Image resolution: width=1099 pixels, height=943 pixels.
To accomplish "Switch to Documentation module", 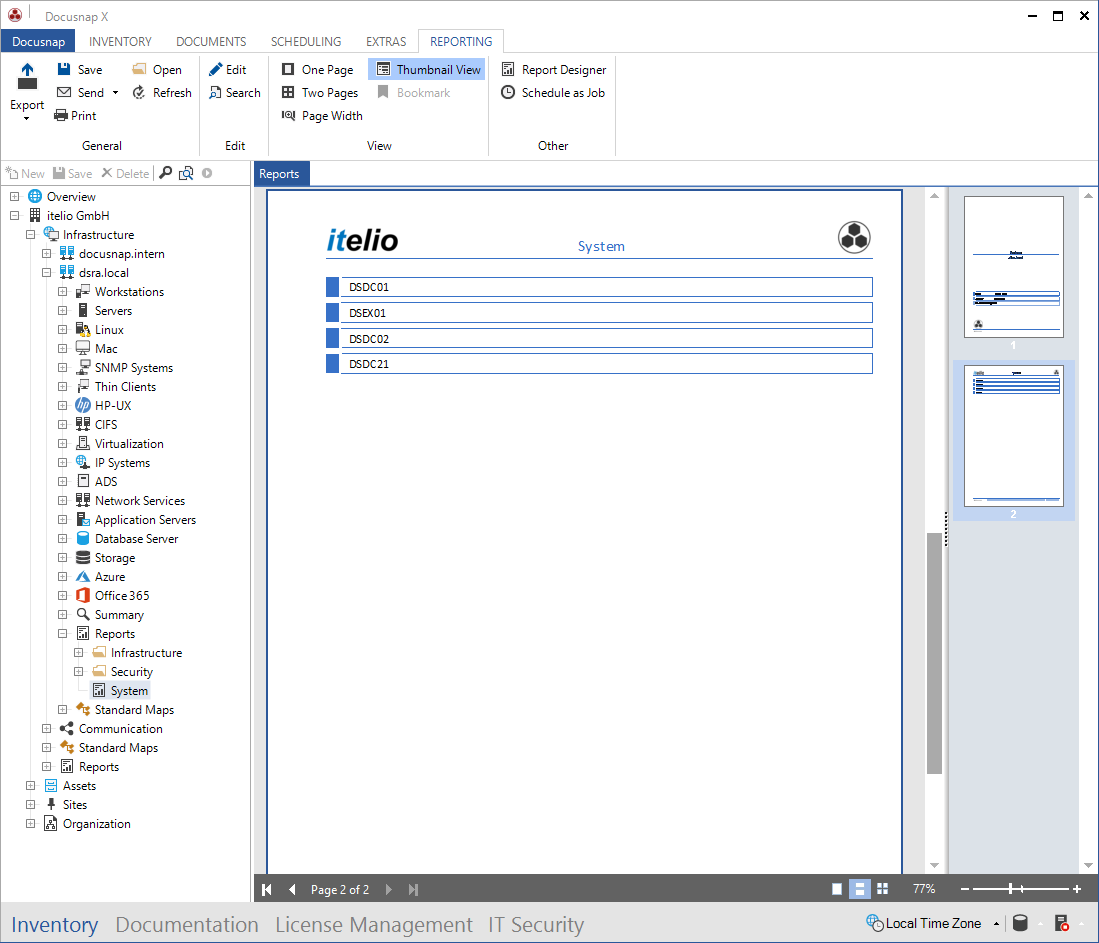I will point(187,925).
